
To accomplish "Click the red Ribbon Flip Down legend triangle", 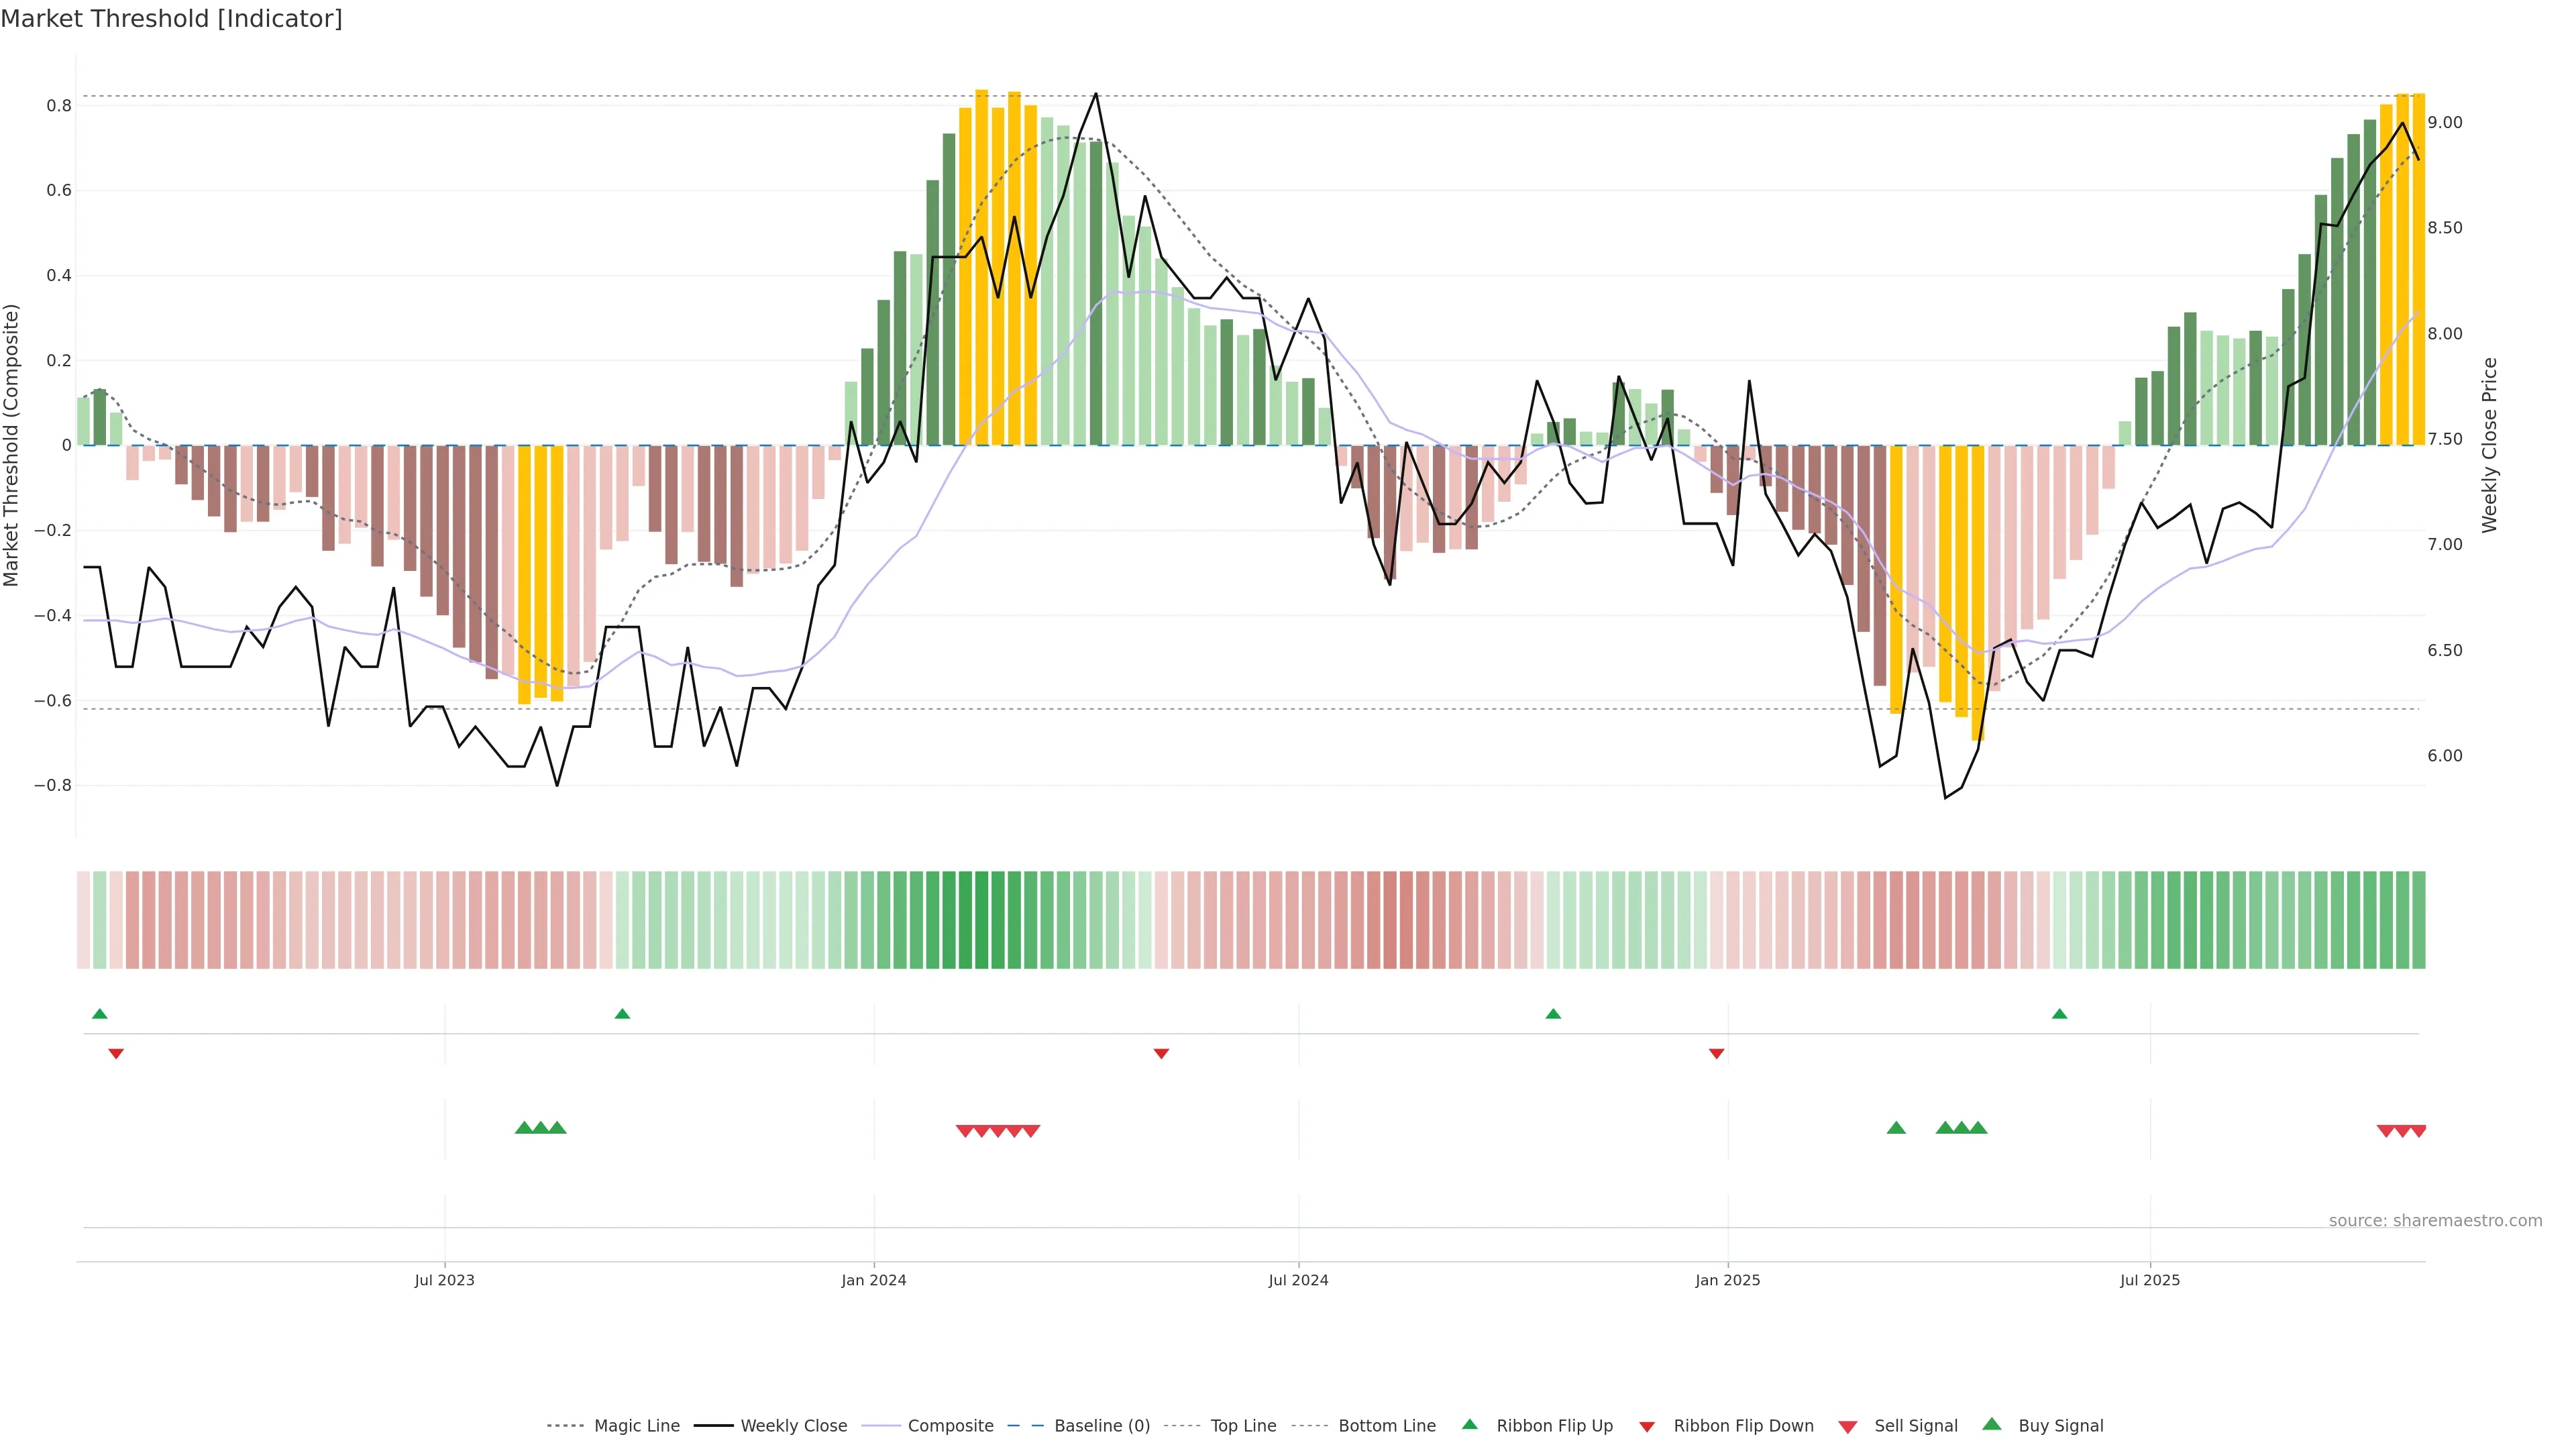I will click(1647, 1426).
